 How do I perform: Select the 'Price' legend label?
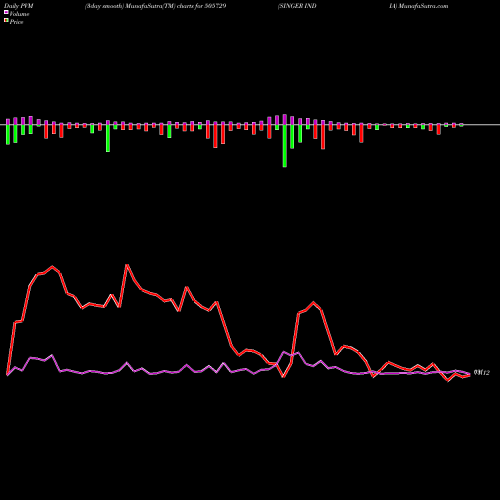(x=16, y=22)
